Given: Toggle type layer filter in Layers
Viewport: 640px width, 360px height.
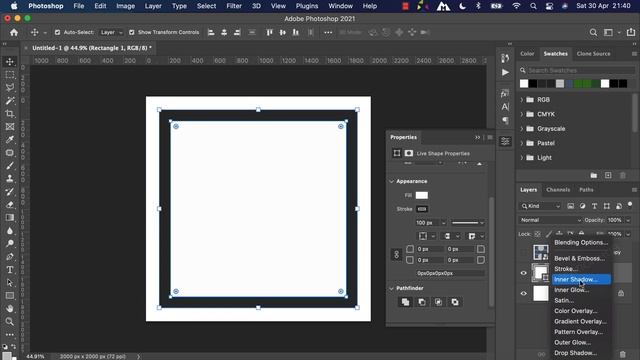Looking at the screenshot, I should [594, 206].
